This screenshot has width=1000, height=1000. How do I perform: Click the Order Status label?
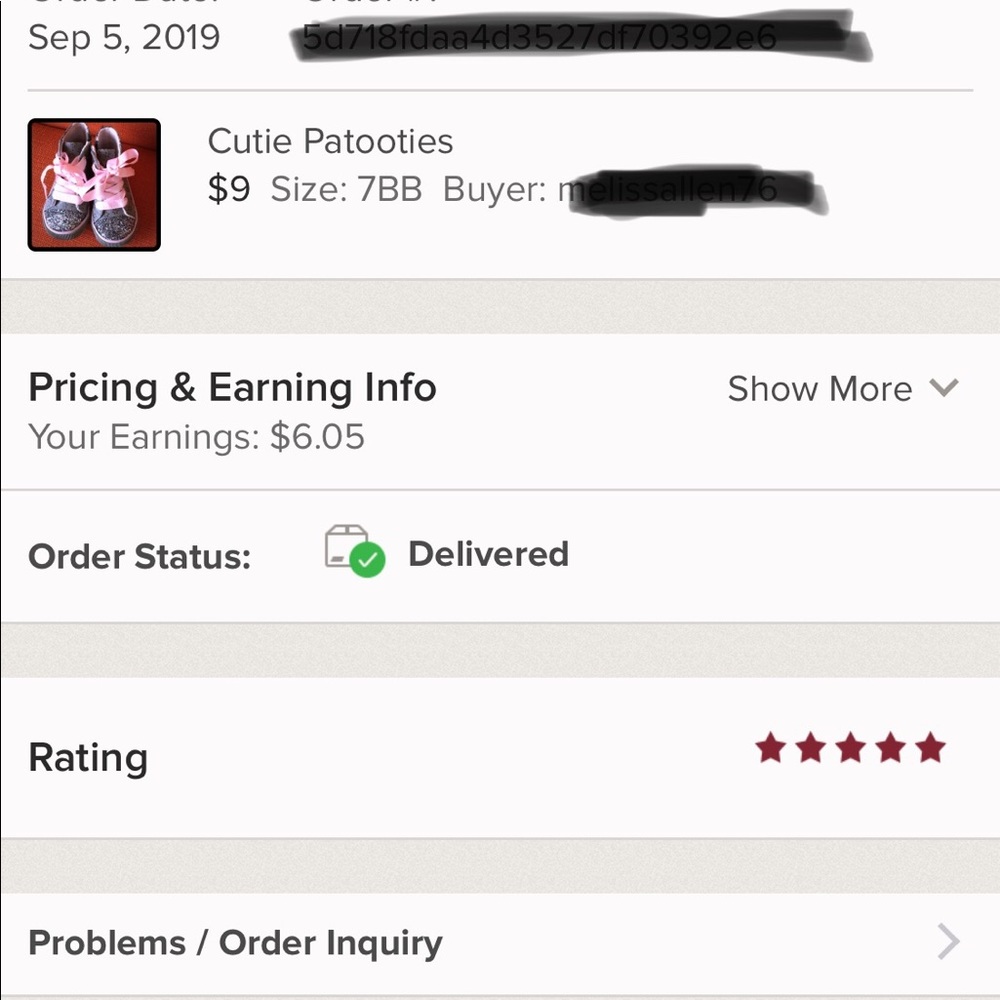[x=139, y=556]
